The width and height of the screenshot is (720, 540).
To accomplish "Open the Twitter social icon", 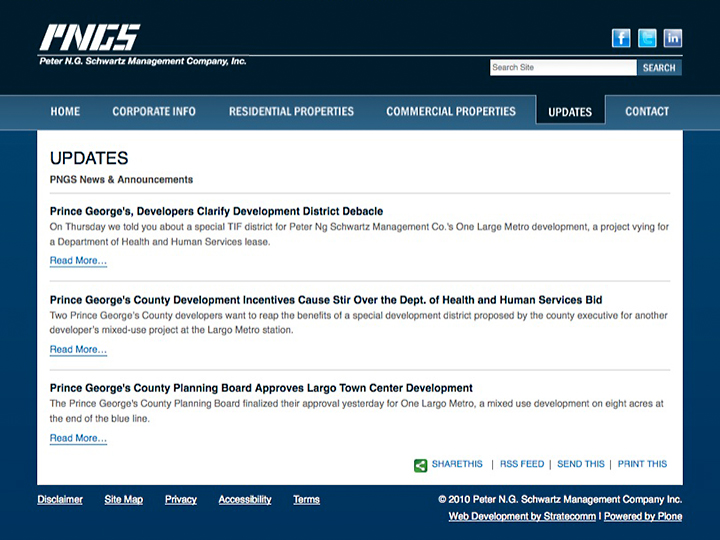I will coord(647,38).
